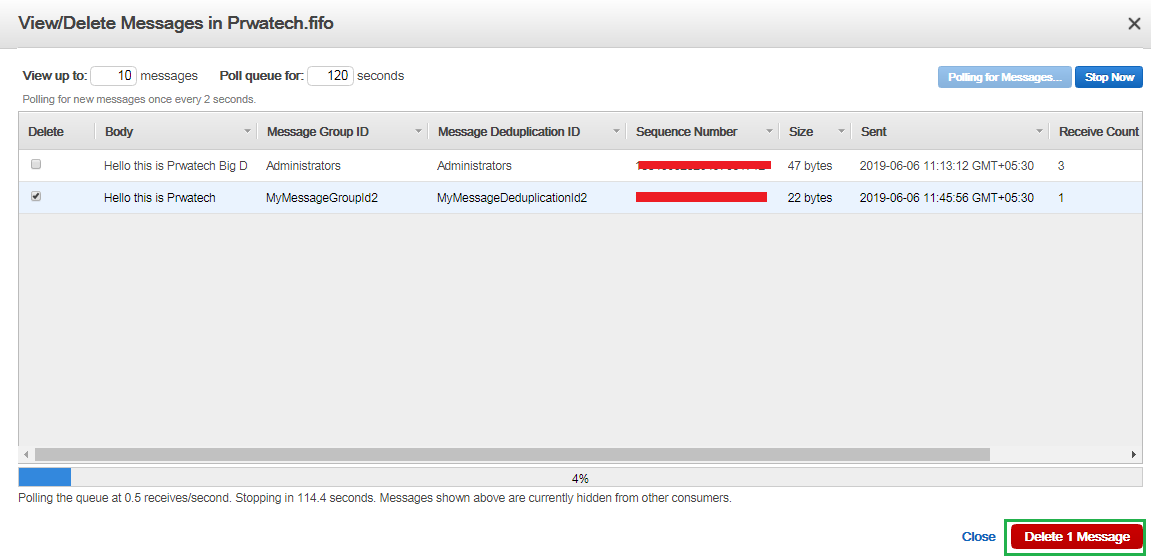Click the 22 bytes size cell
The image size is (1151, 558).
[810, 198]
